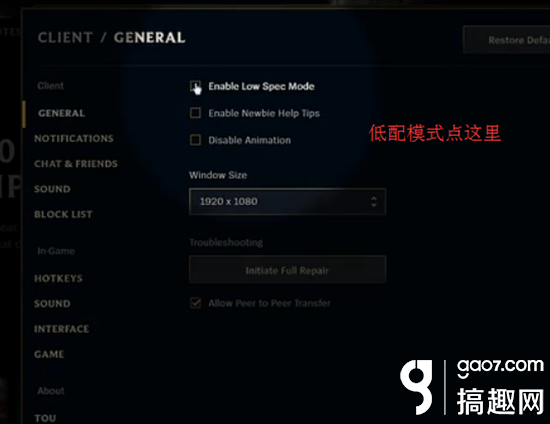Open the Interface settings section
Image resolution: width=550 pixels, height=424 pixels.
coord(61,329)
